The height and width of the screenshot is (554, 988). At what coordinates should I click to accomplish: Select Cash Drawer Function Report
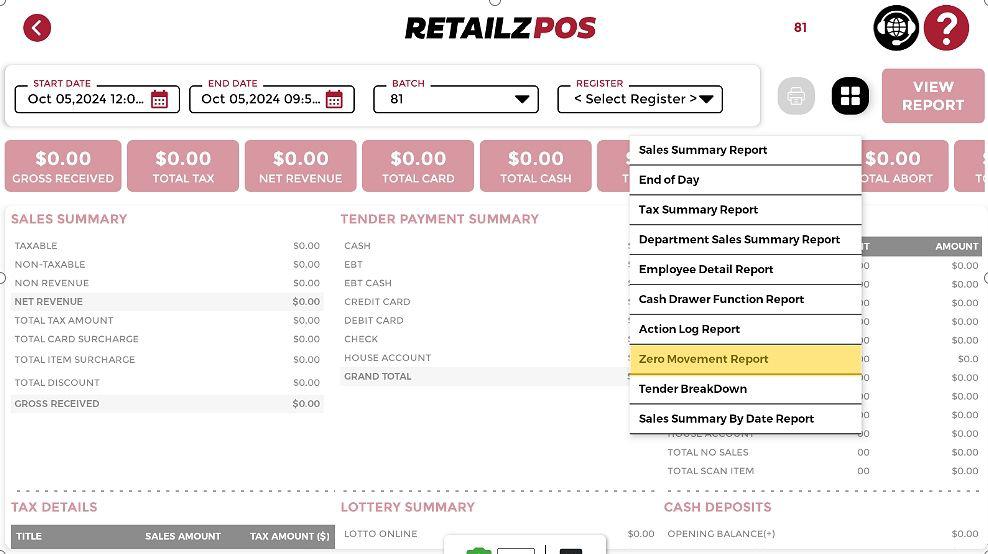pos(745,299)
